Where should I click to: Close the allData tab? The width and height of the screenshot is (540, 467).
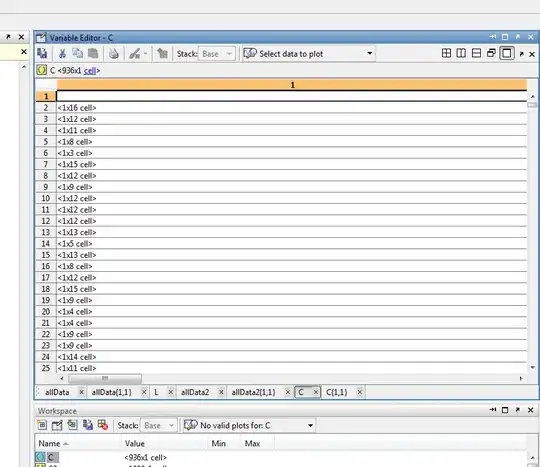[x=81, y=392]
